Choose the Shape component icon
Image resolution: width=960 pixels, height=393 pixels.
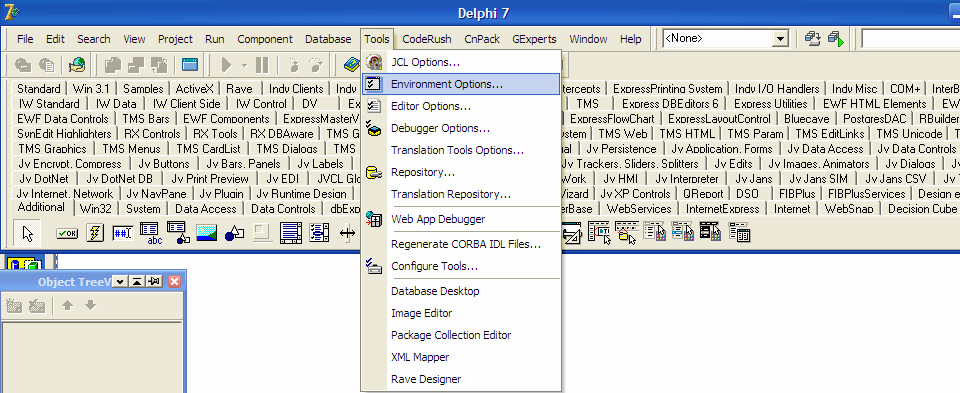(x=234, y=233)
